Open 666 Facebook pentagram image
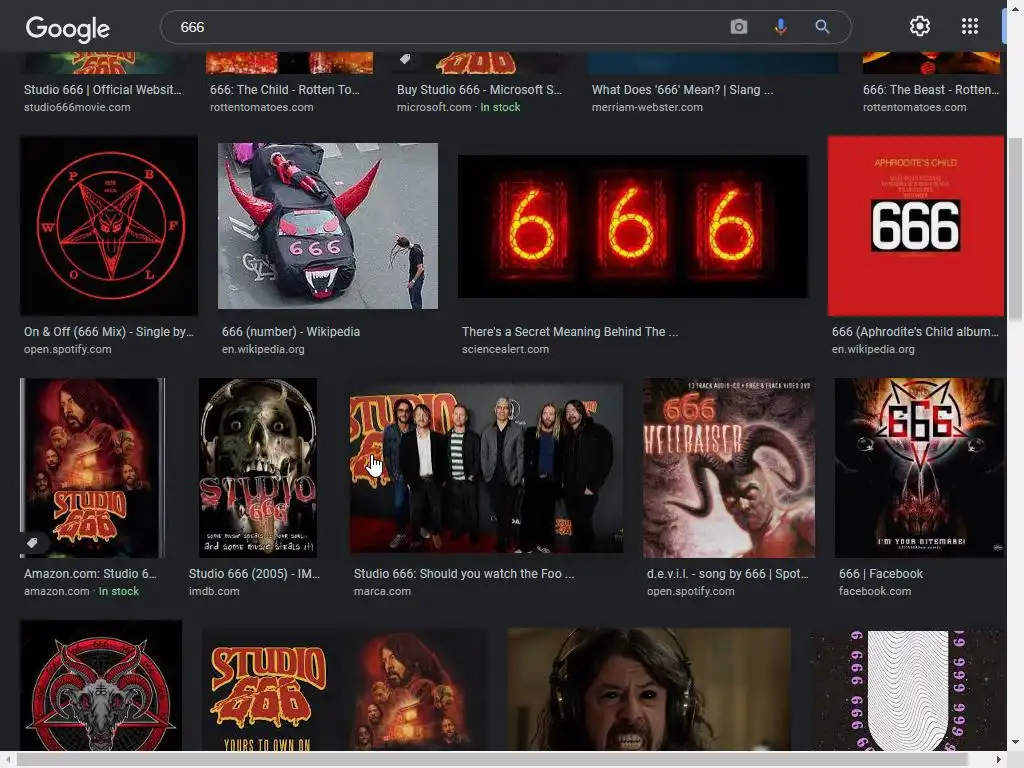1024x768 pixels. (x=920, y=468)
